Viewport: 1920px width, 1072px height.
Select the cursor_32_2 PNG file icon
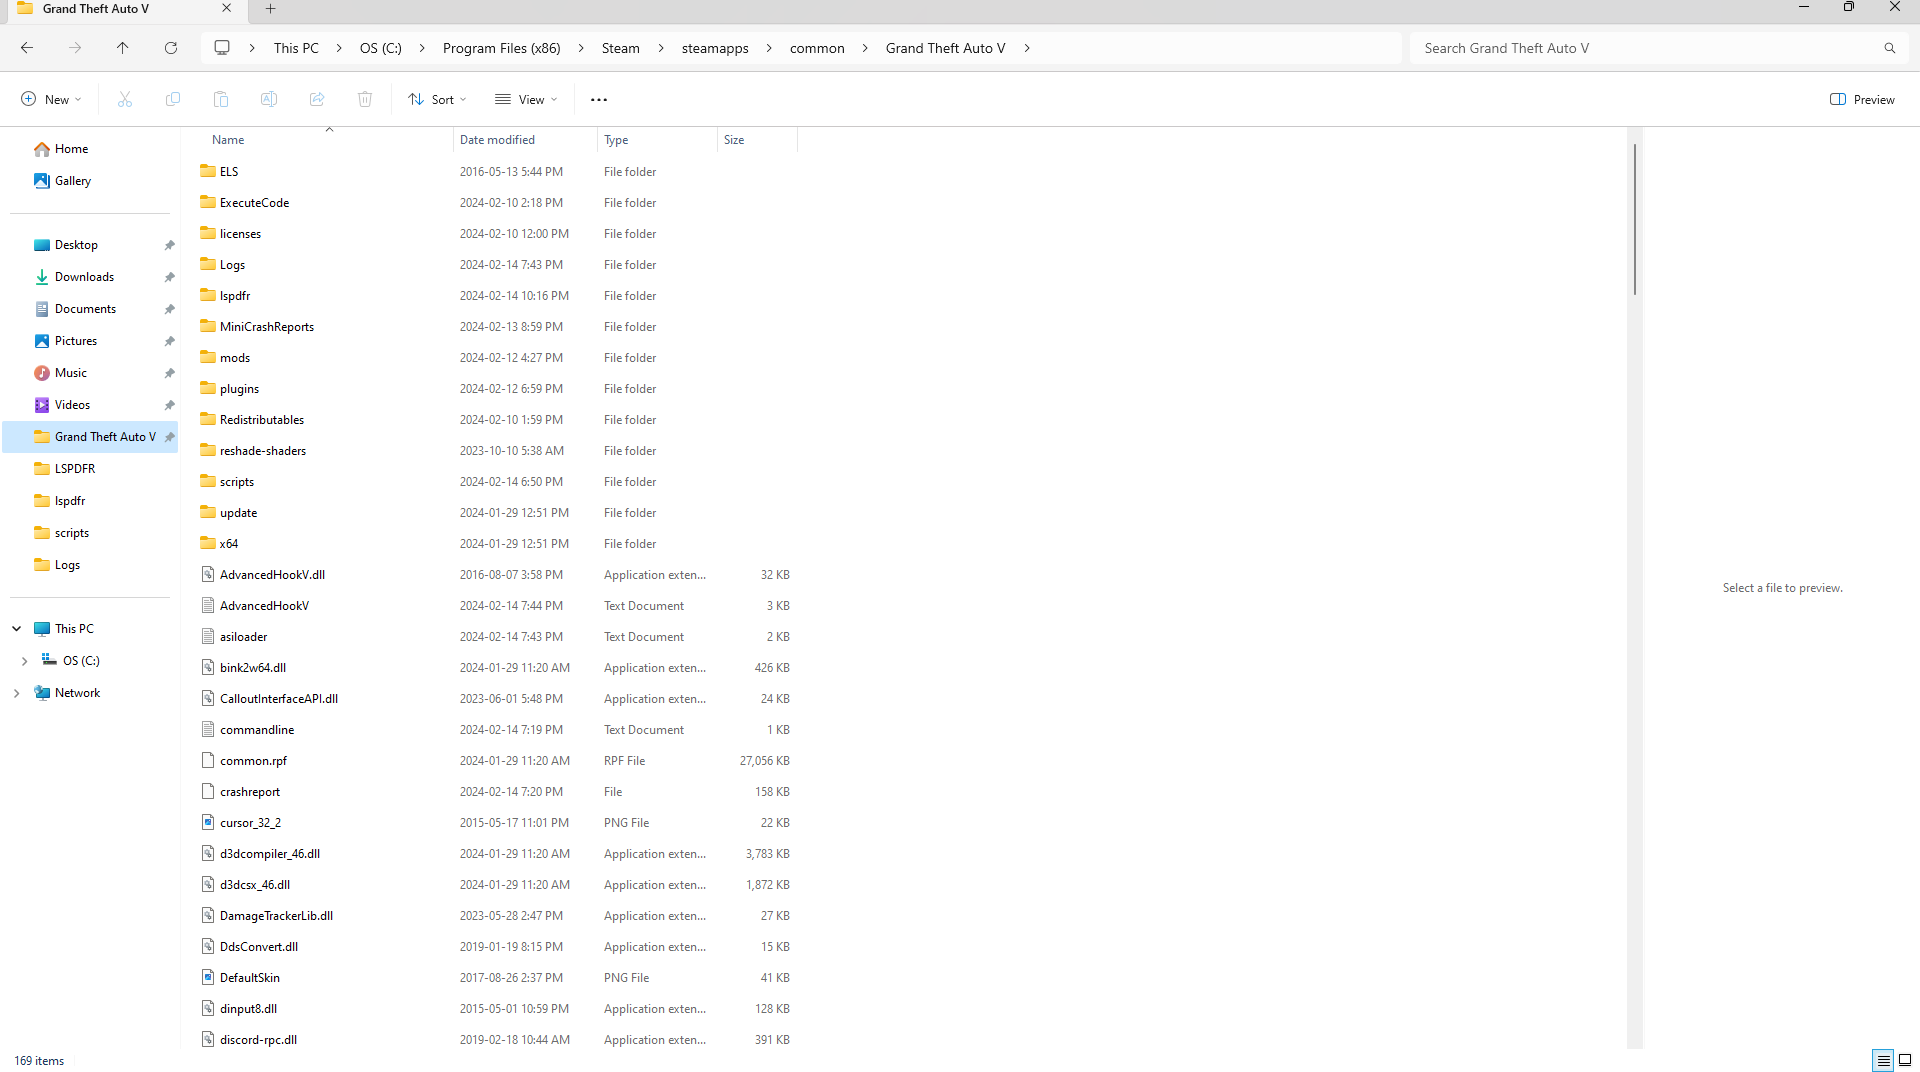(208, 822)
